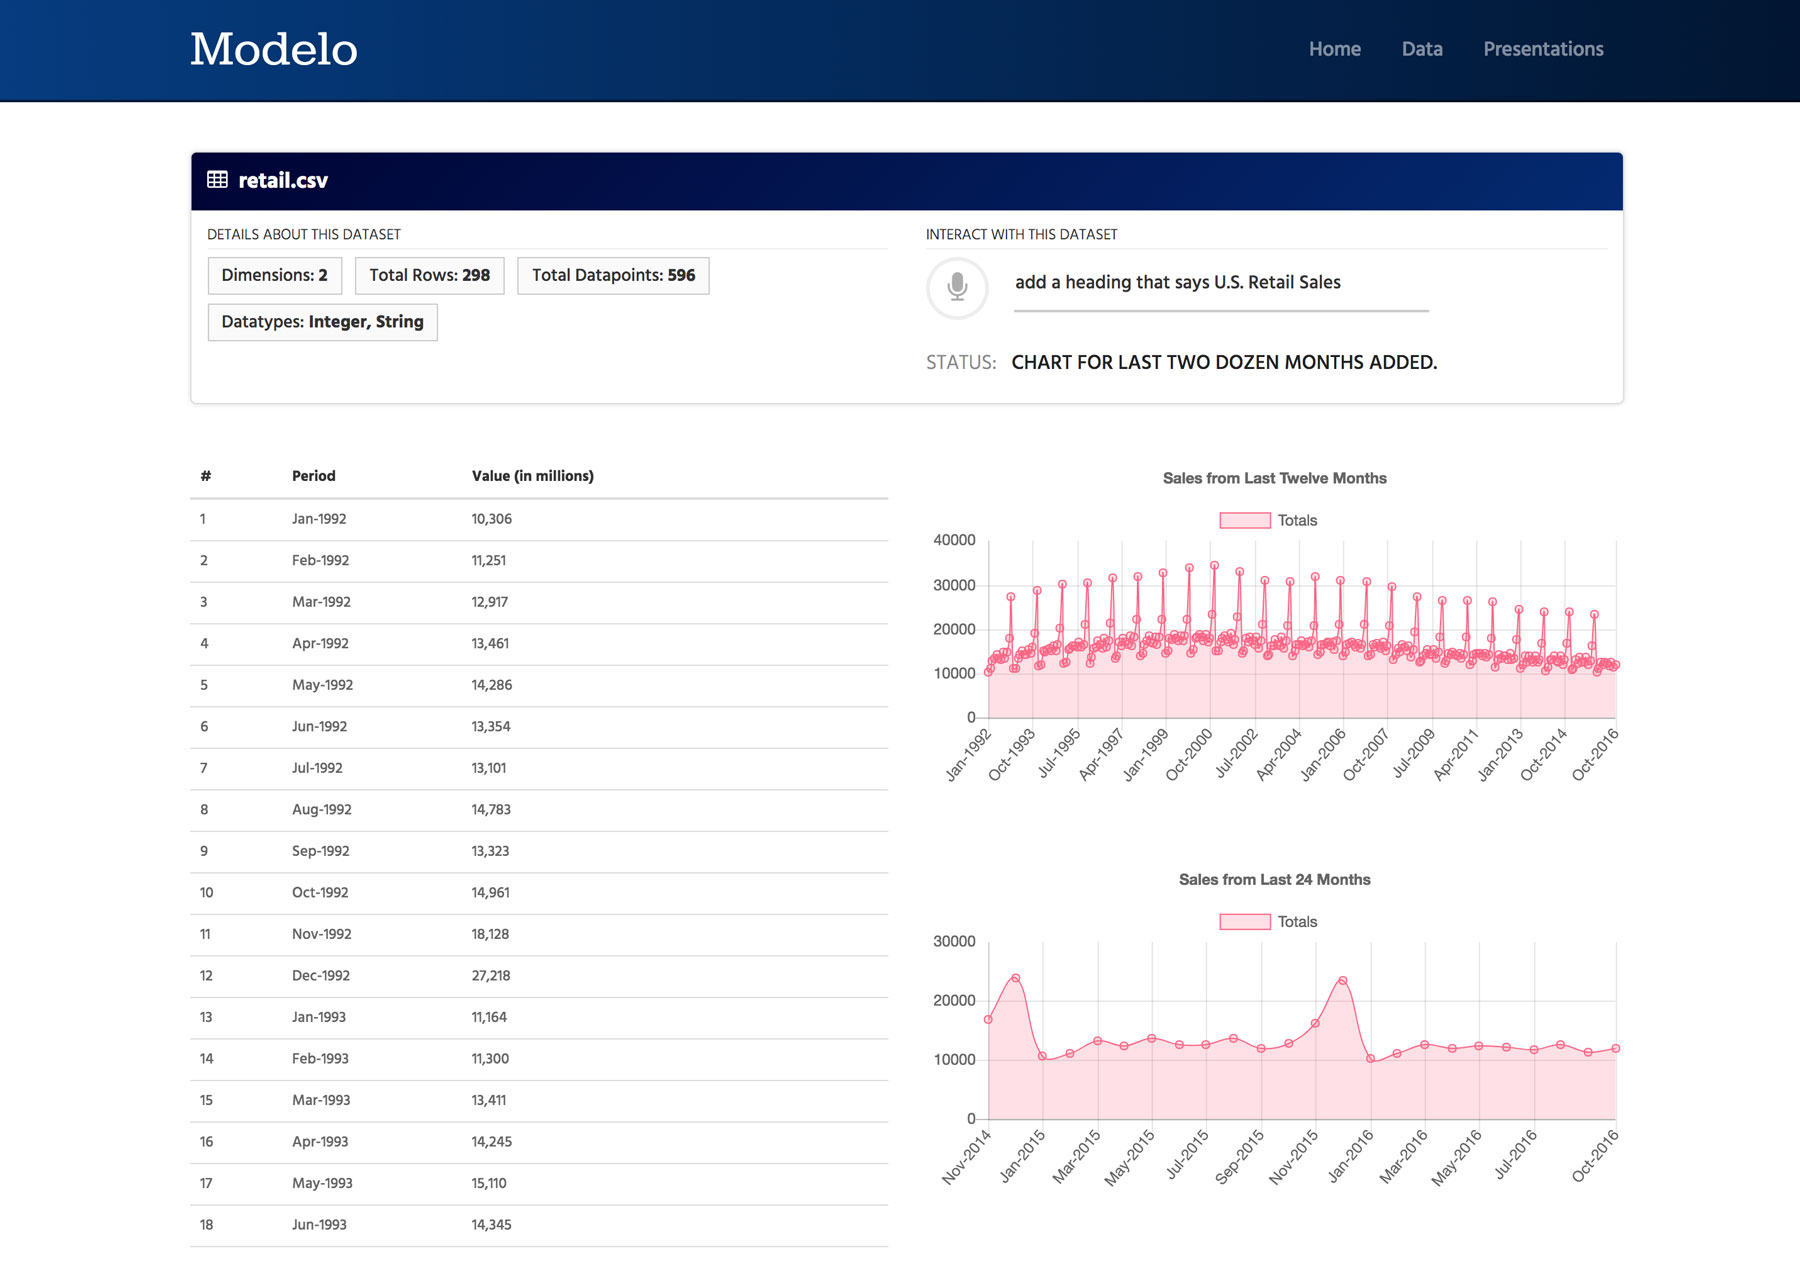Viewport: 1800px width, 1262px height.
Task: Click the value 14,286 in May-1992 row
Action: [x=492, y=685]
